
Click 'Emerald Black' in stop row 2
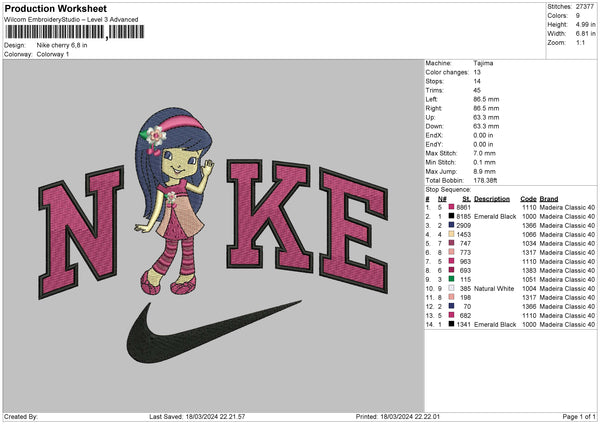pos(495,217)
